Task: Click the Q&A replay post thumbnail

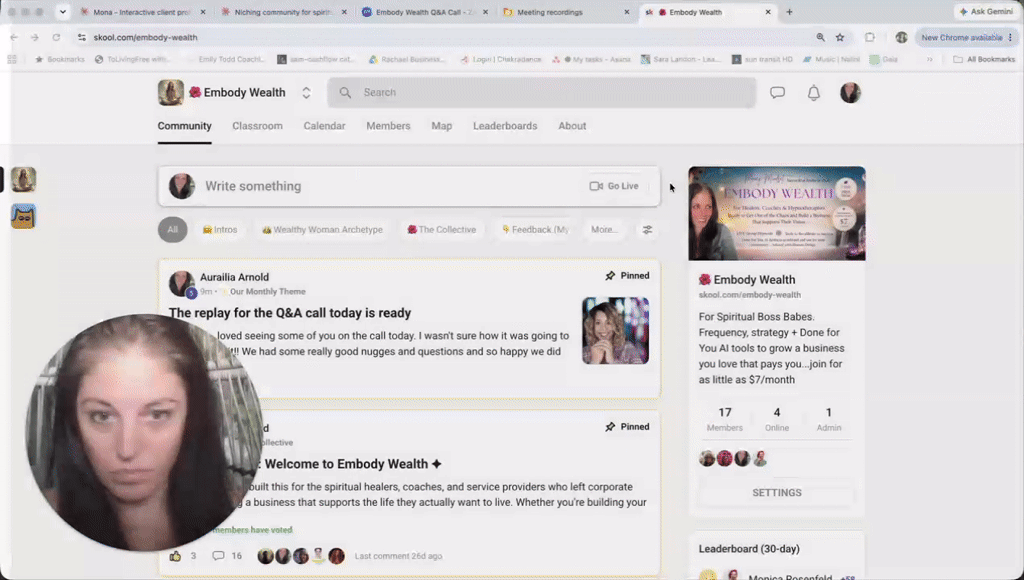Action: click(x=615, y=330)
